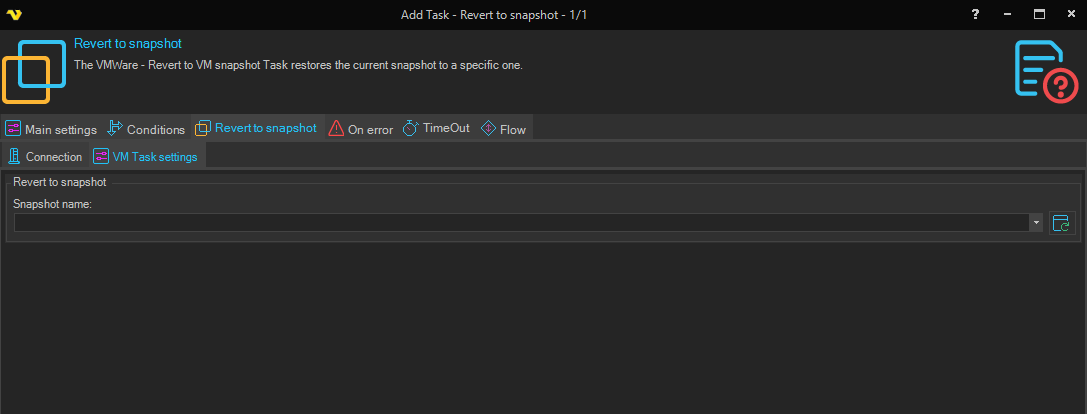Open the TimeOut tab
This screenshot has height=414, width=1087.
(446, 128)
